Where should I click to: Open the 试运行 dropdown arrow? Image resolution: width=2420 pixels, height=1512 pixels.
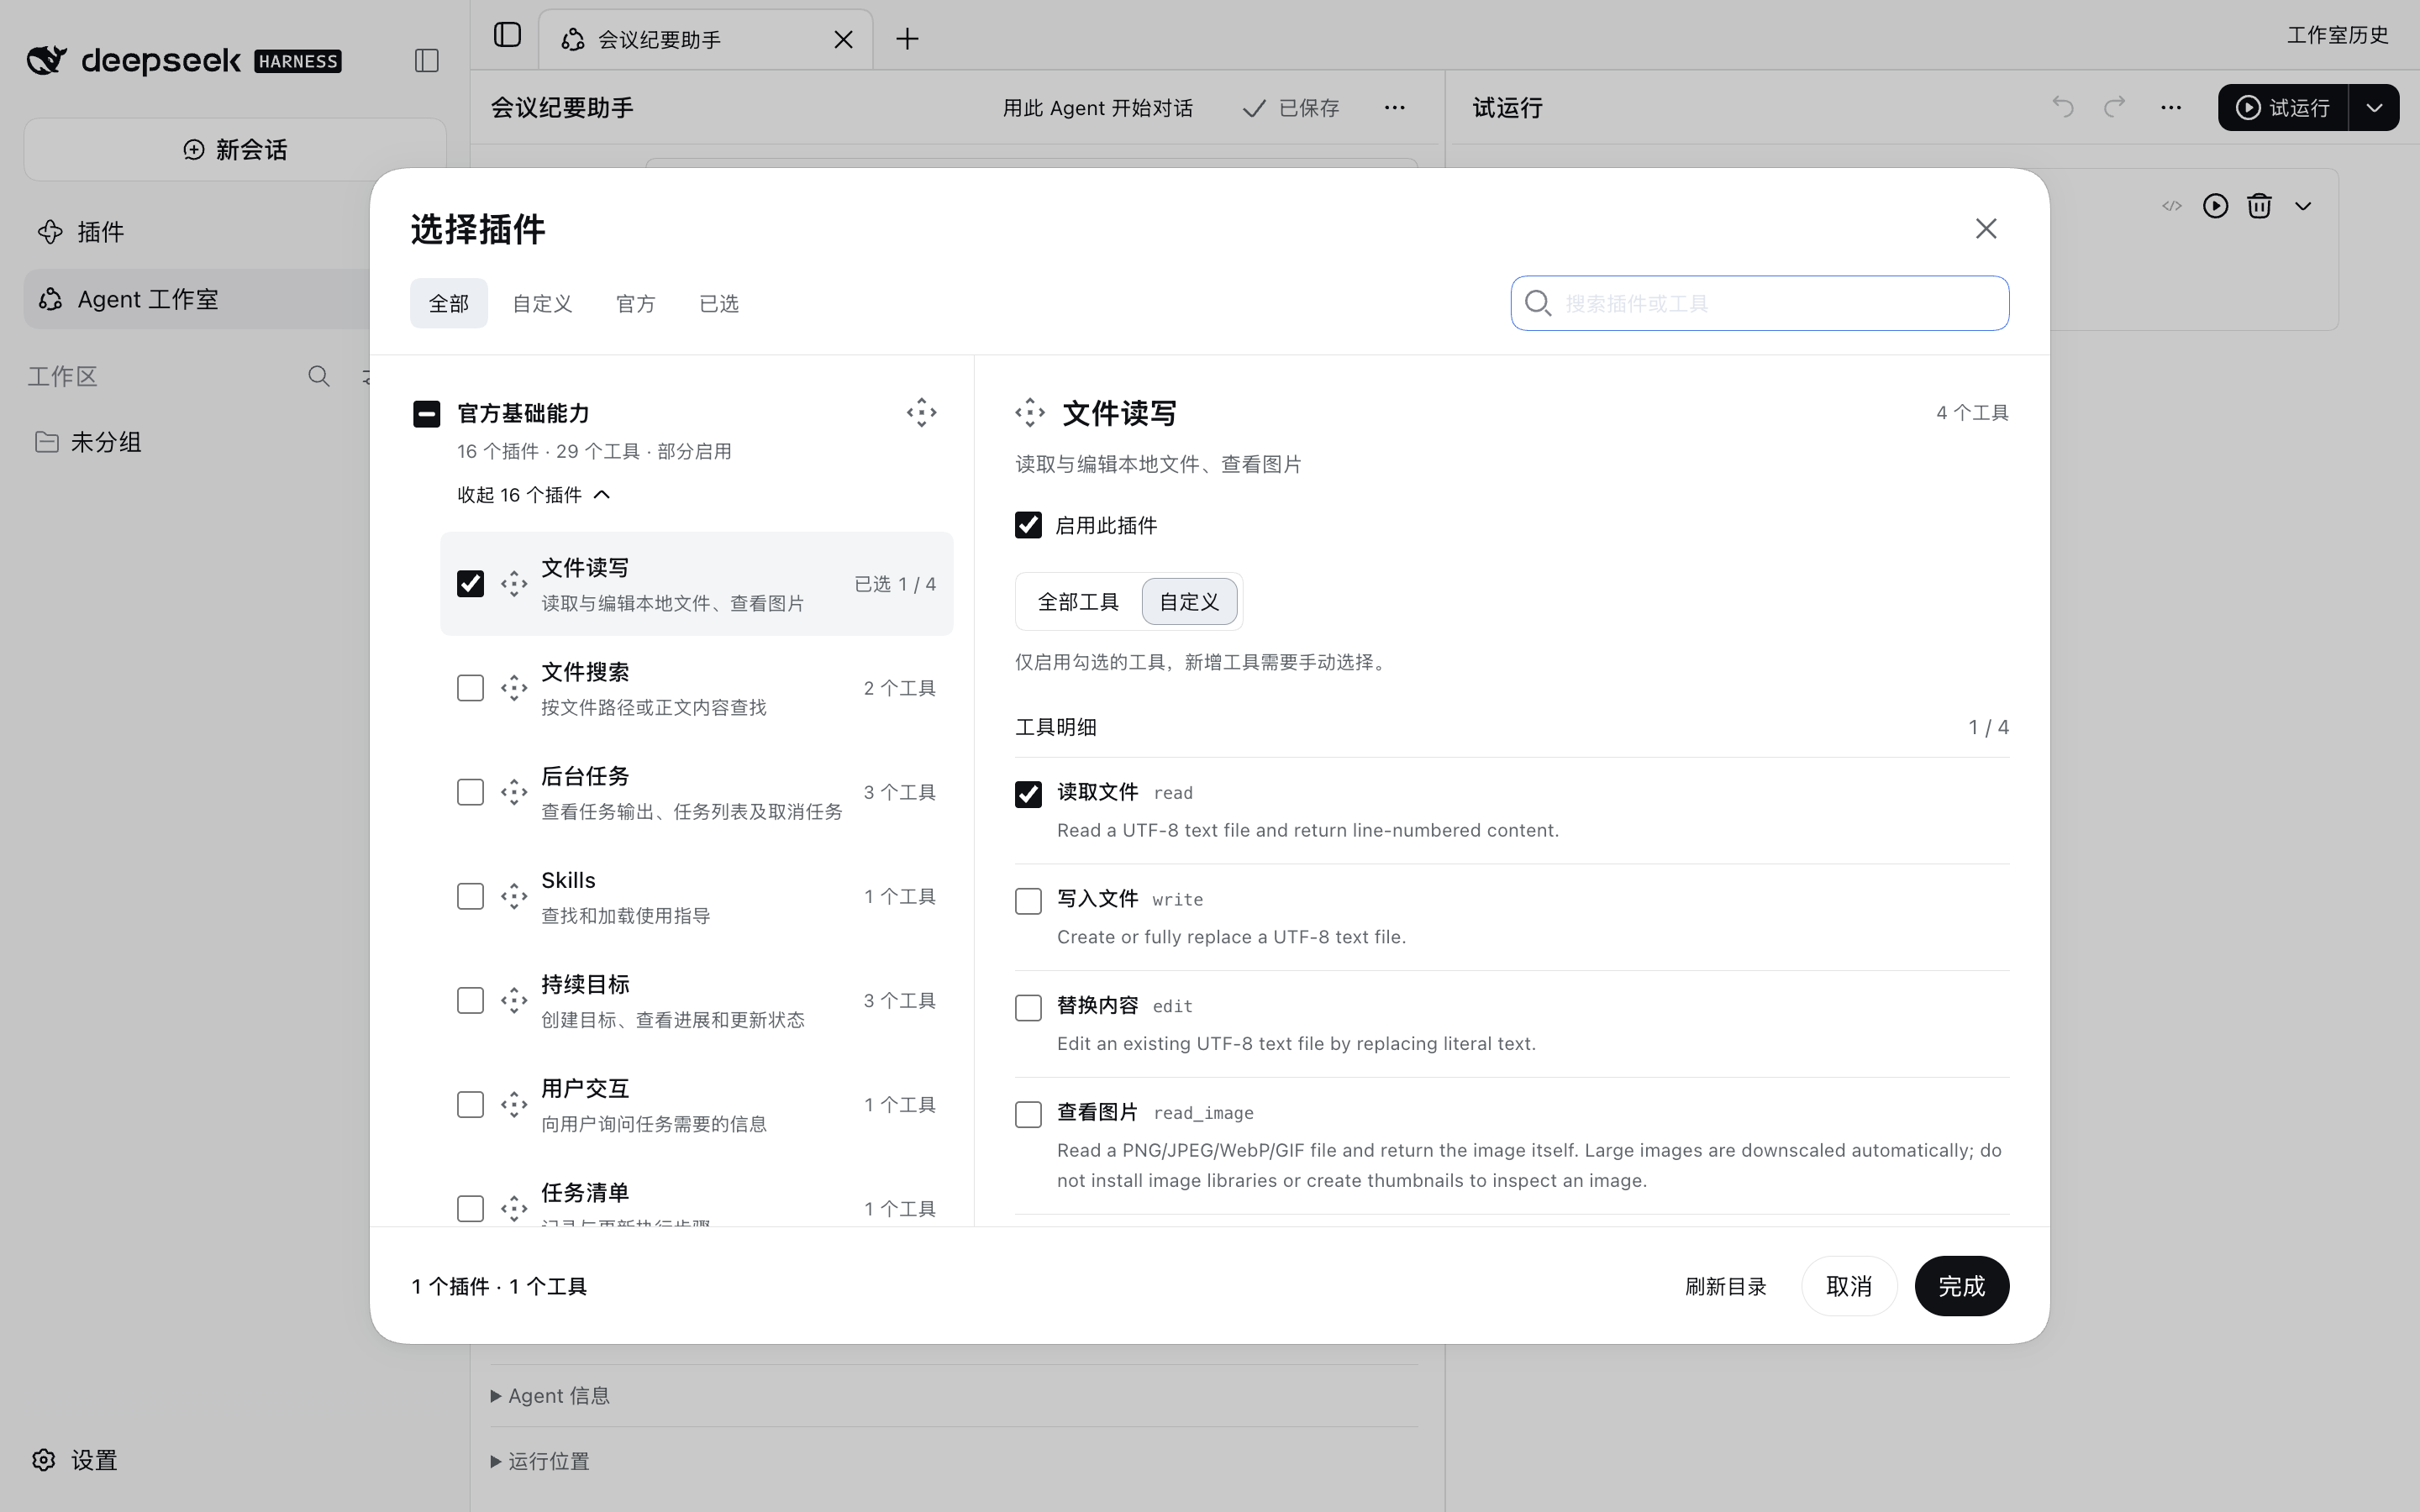click(2374, 107)
